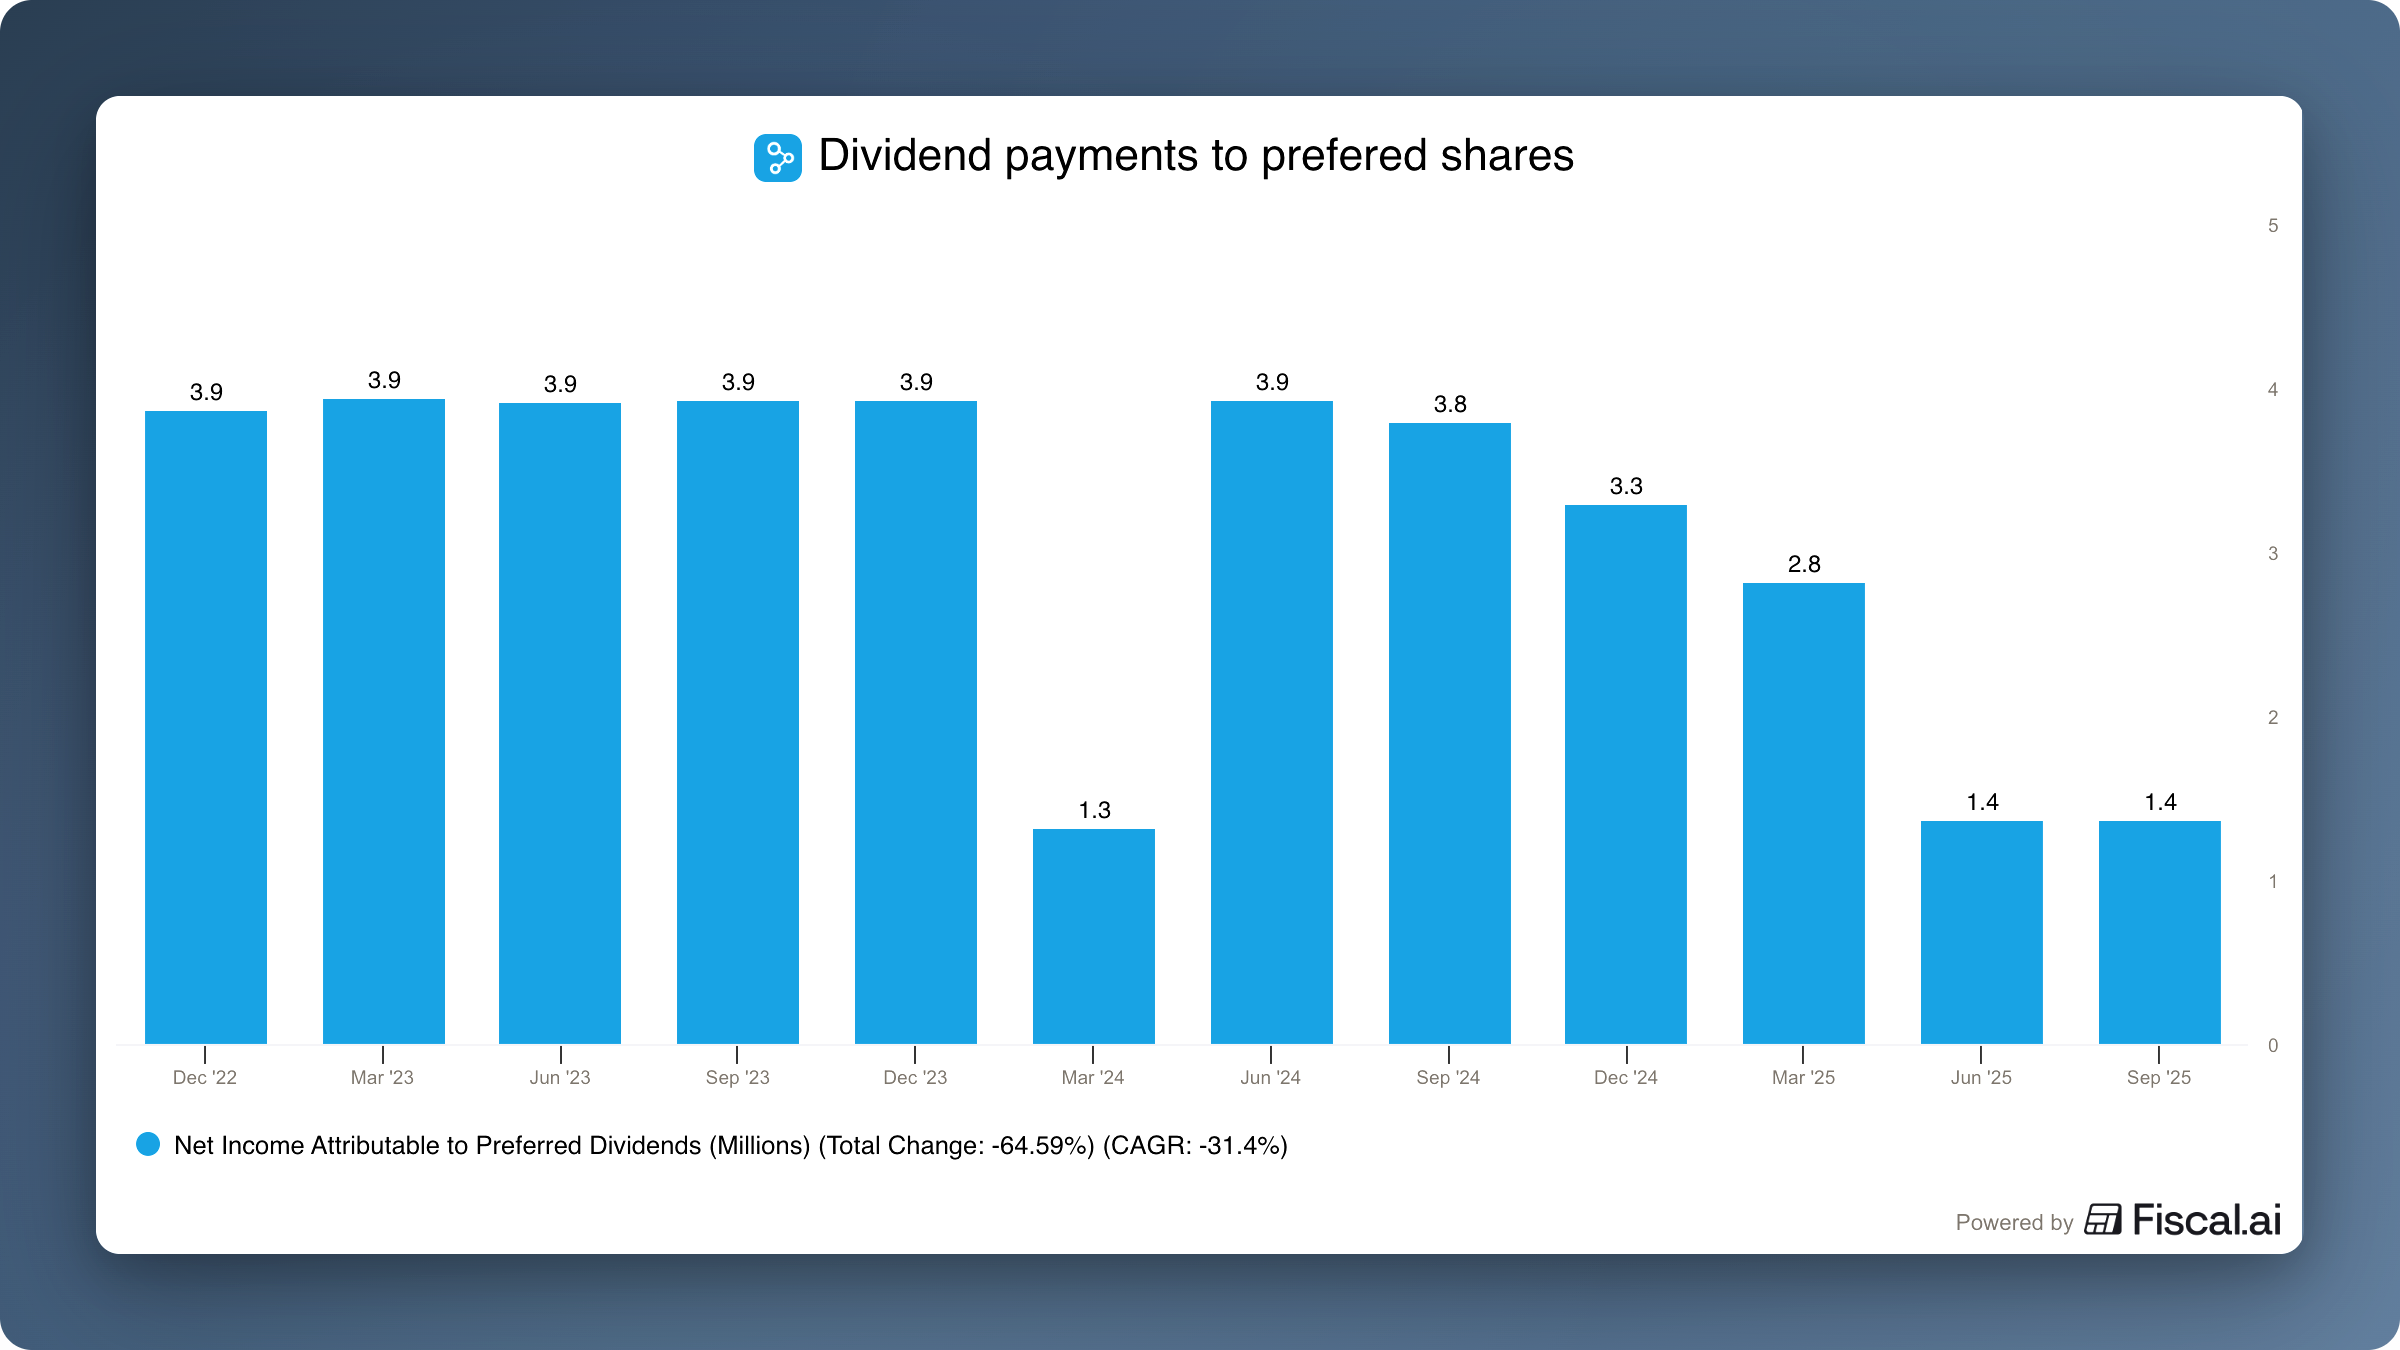Click the Fiscal.ai logo icon
The image size is (2400, 1350).
[2102, 1220]
